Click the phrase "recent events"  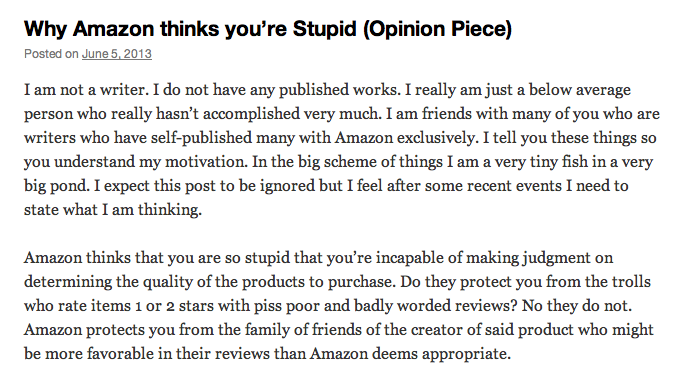(x=514, y=186)
